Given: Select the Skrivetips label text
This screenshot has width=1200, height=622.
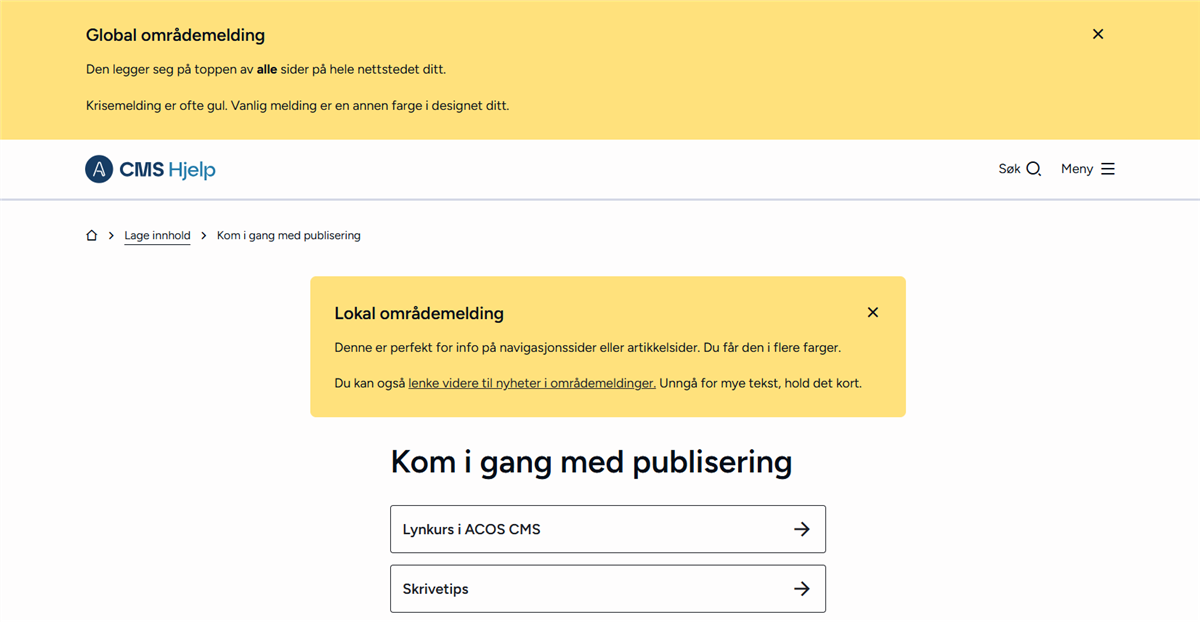Looking at the screenshot, I should click(x=435, y=589).
